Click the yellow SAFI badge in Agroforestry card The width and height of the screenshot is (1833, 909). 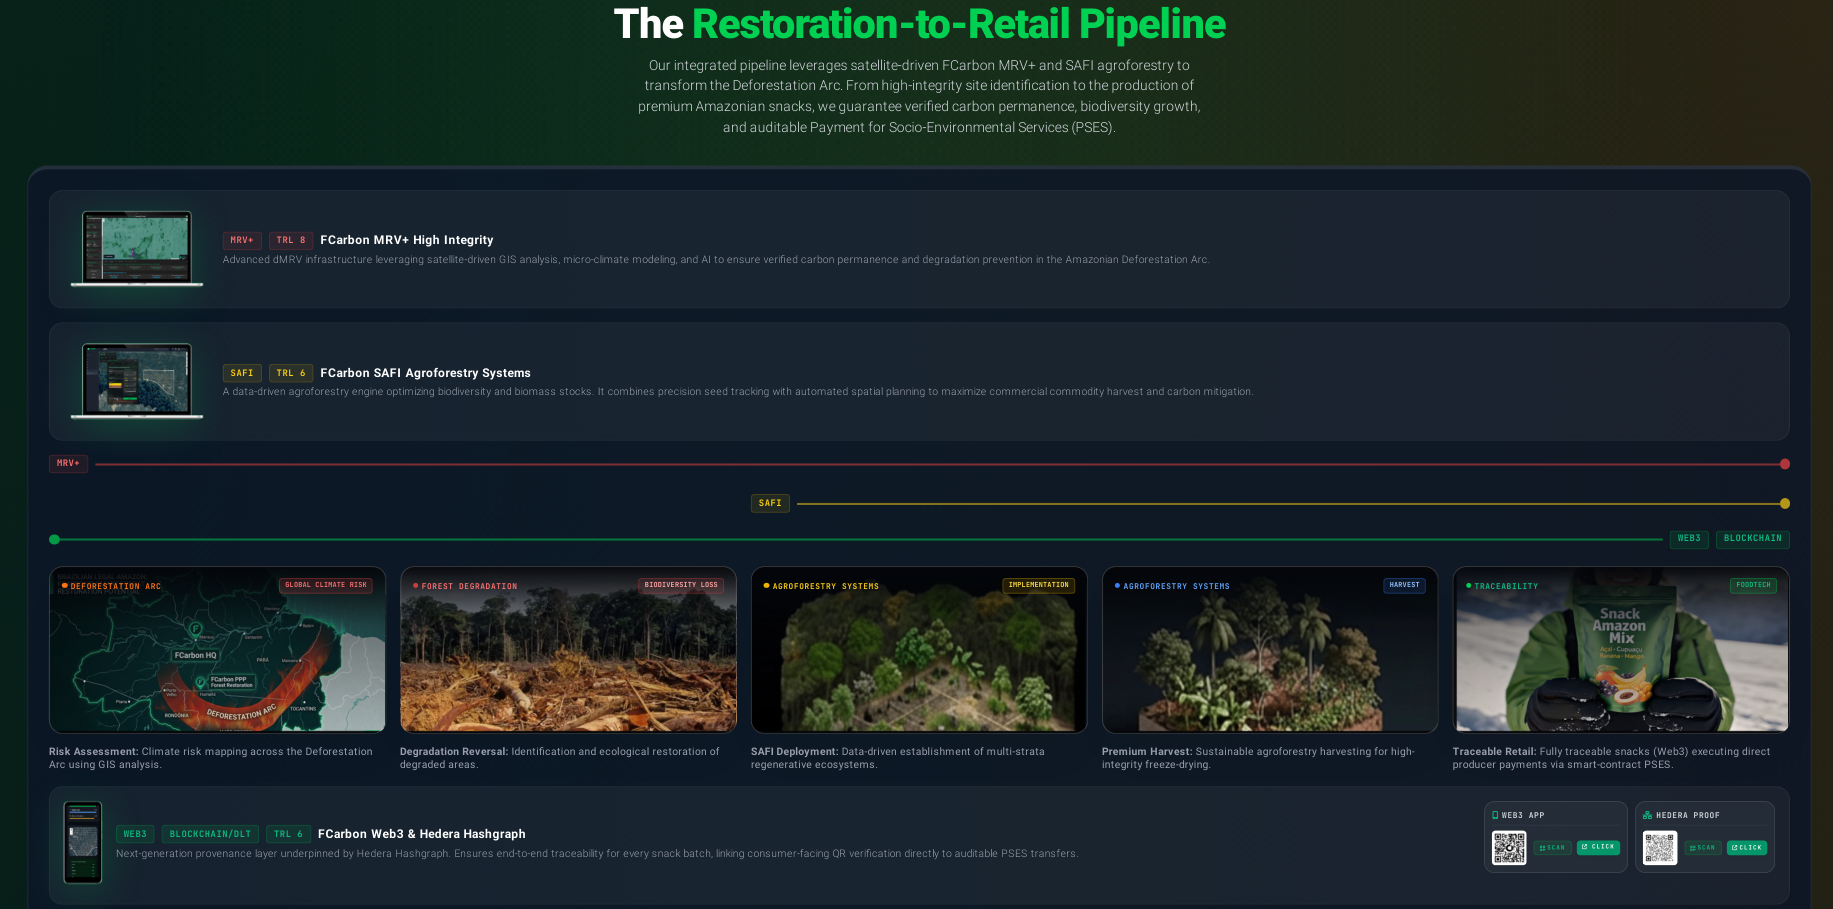242,373
